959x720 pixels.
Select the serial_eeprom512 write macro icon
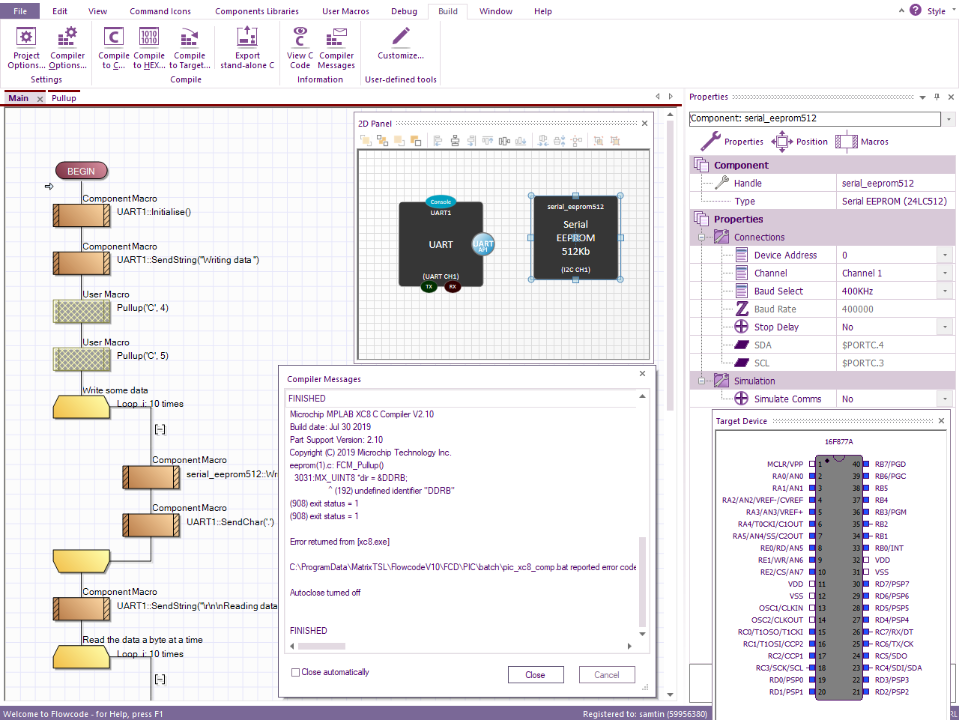point(151,477)
